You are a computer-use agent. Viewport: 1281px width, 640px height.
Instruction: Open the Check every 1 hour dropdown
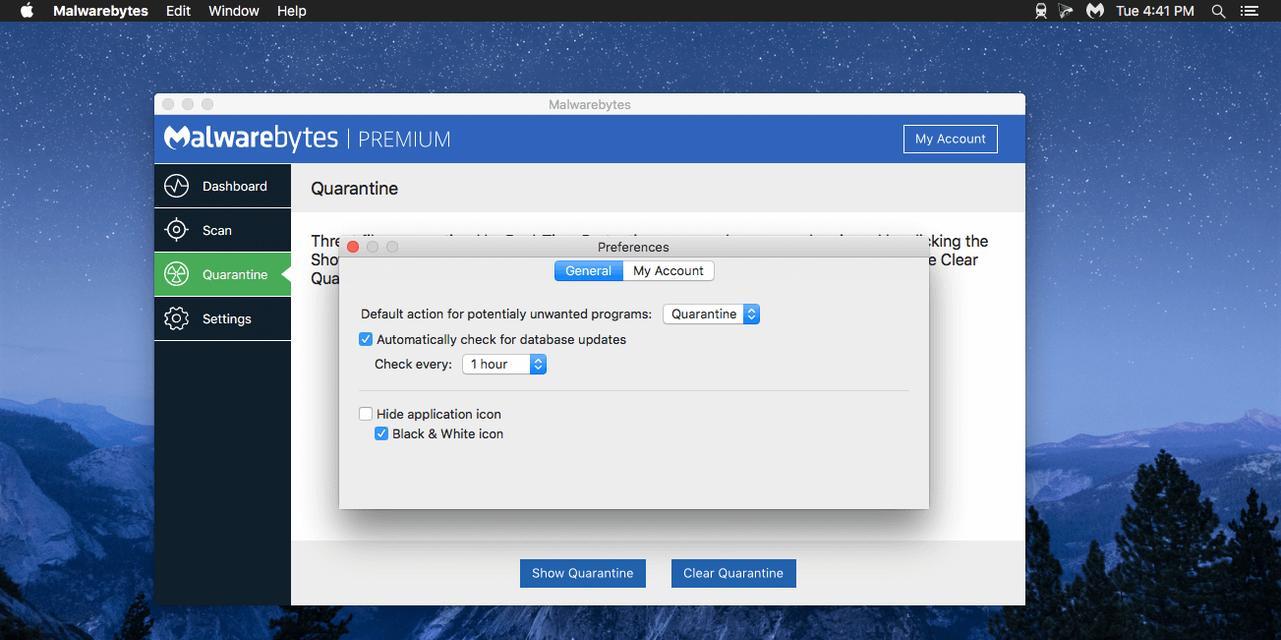coord(504,364)
